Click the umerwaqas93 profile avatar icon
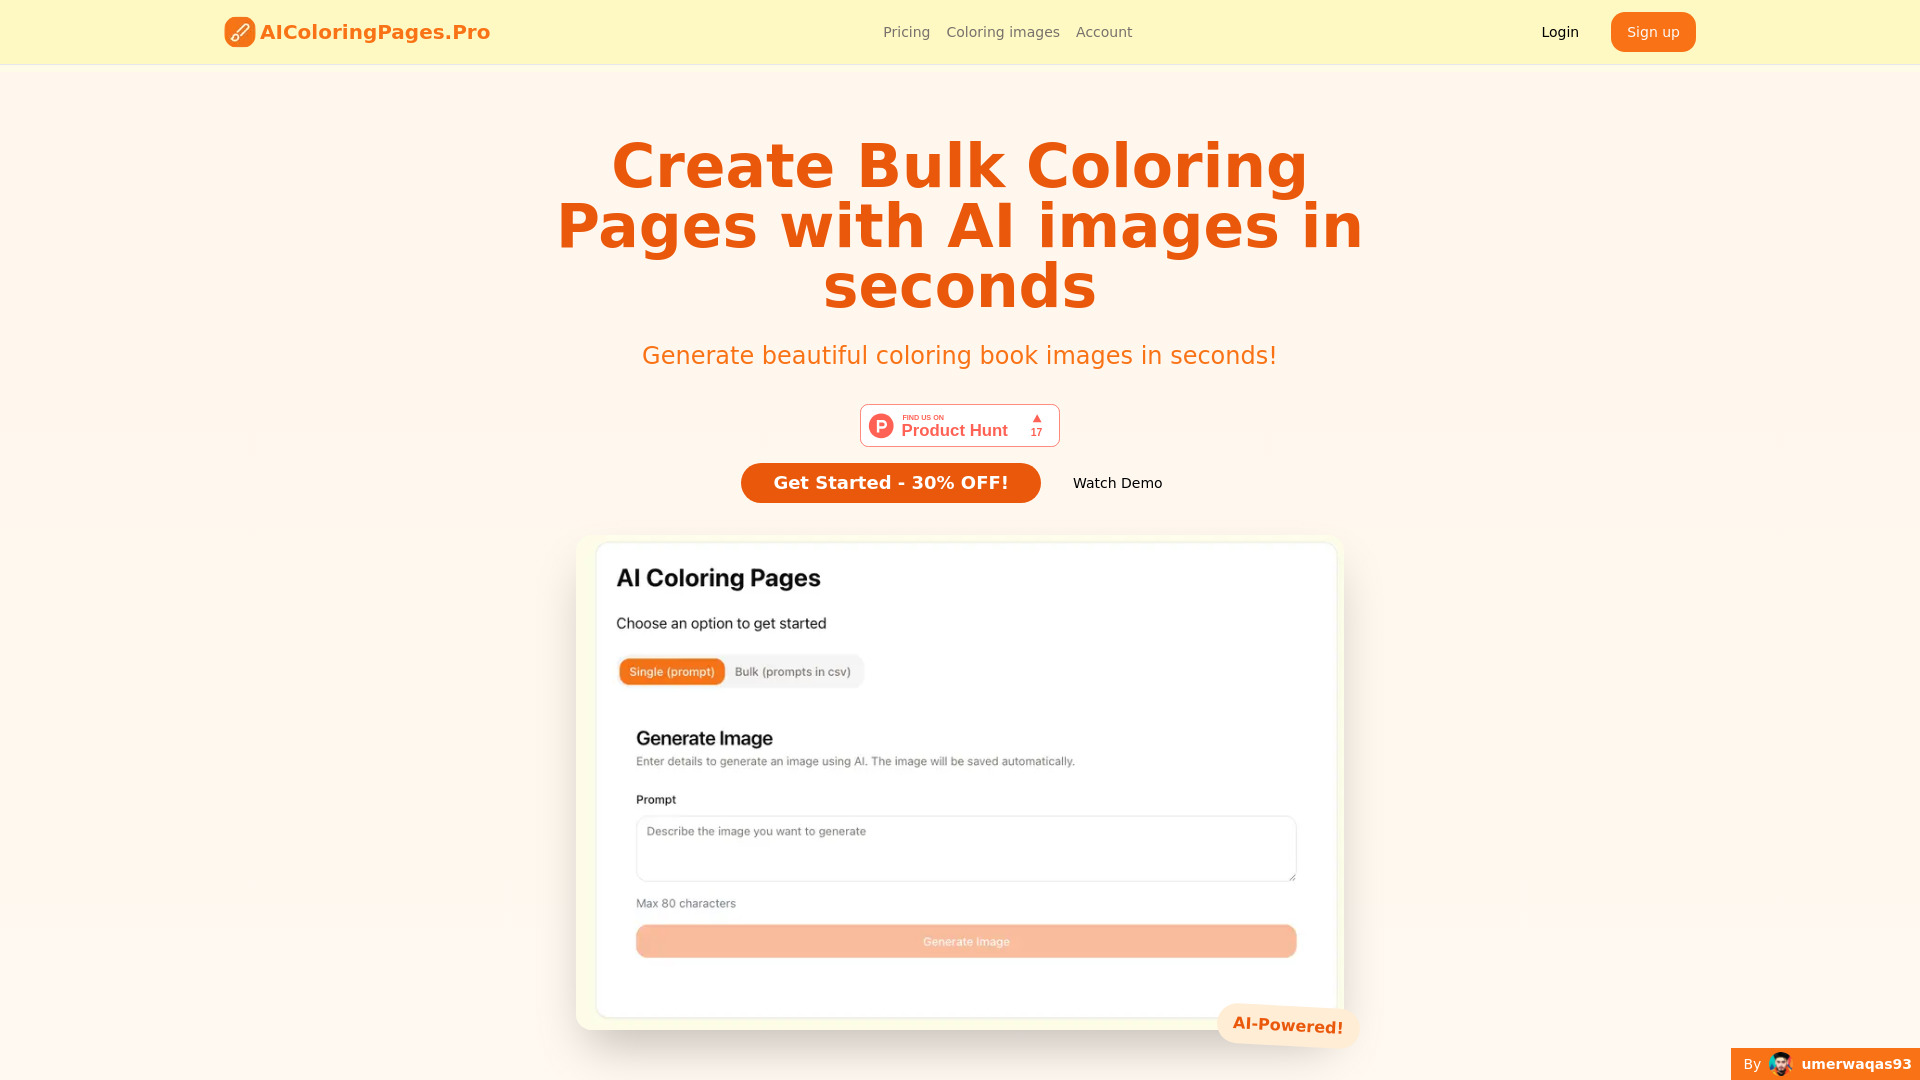1920x1080 pixels. pyautogui.click(x=1782, y=1064)
